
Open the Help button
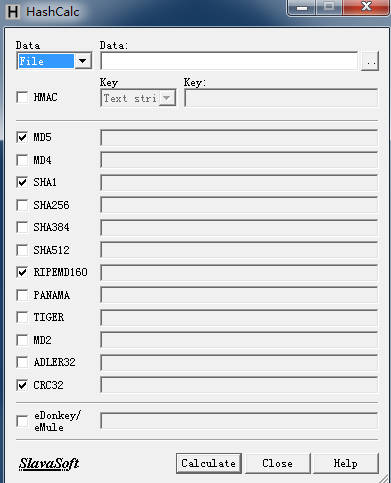[x=346, y=463]
